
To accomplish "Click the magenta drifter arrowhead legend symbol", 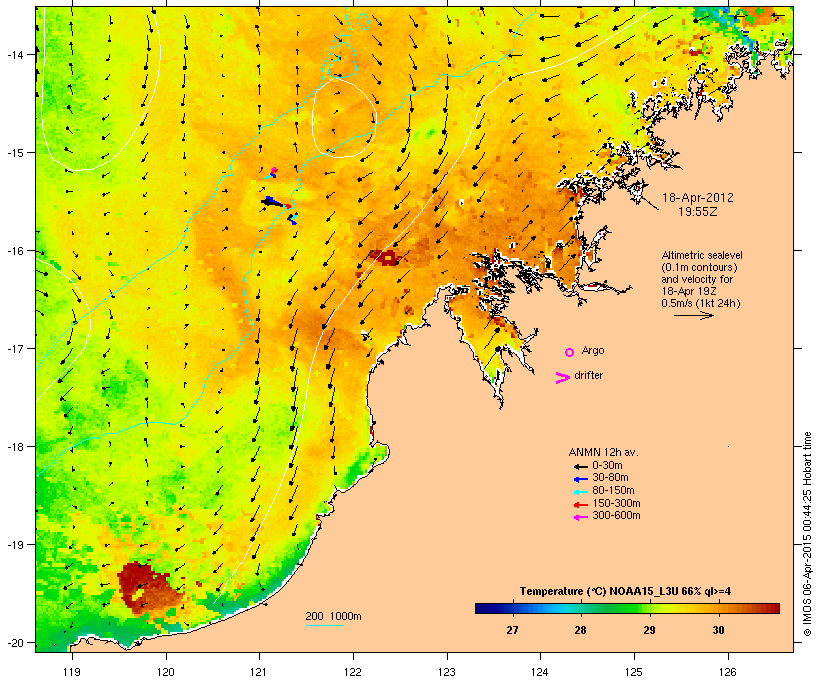I will pyautogui.click(x=562, y=378).
